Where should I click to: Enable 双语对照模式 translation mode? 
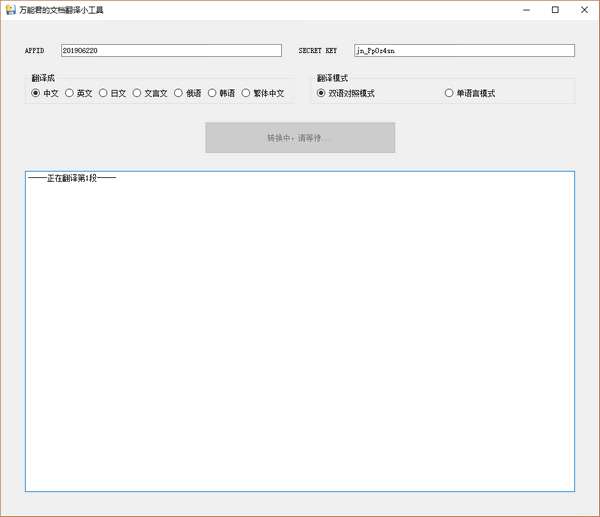pyautogui.click(x=346, y=93)
